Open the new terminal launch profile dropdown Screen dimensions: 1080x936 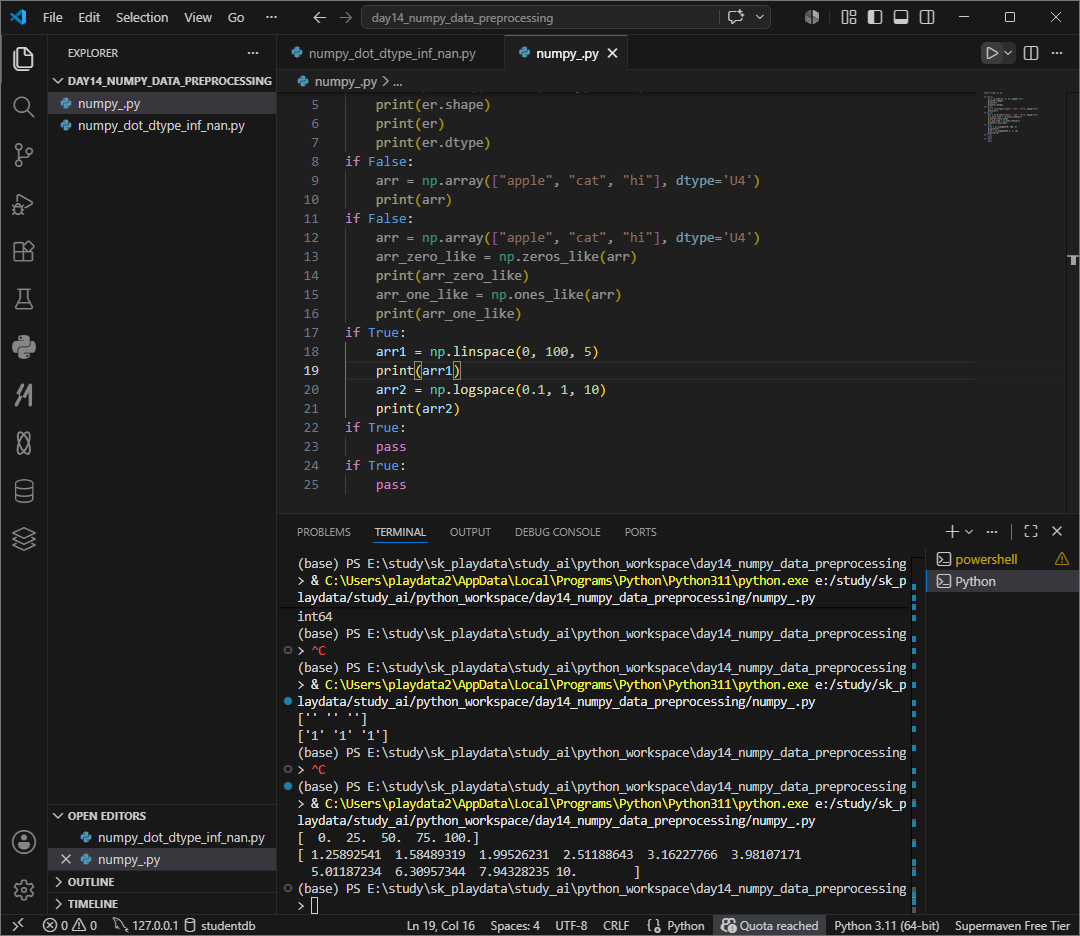pyautogui.click(x=969, y=531)
